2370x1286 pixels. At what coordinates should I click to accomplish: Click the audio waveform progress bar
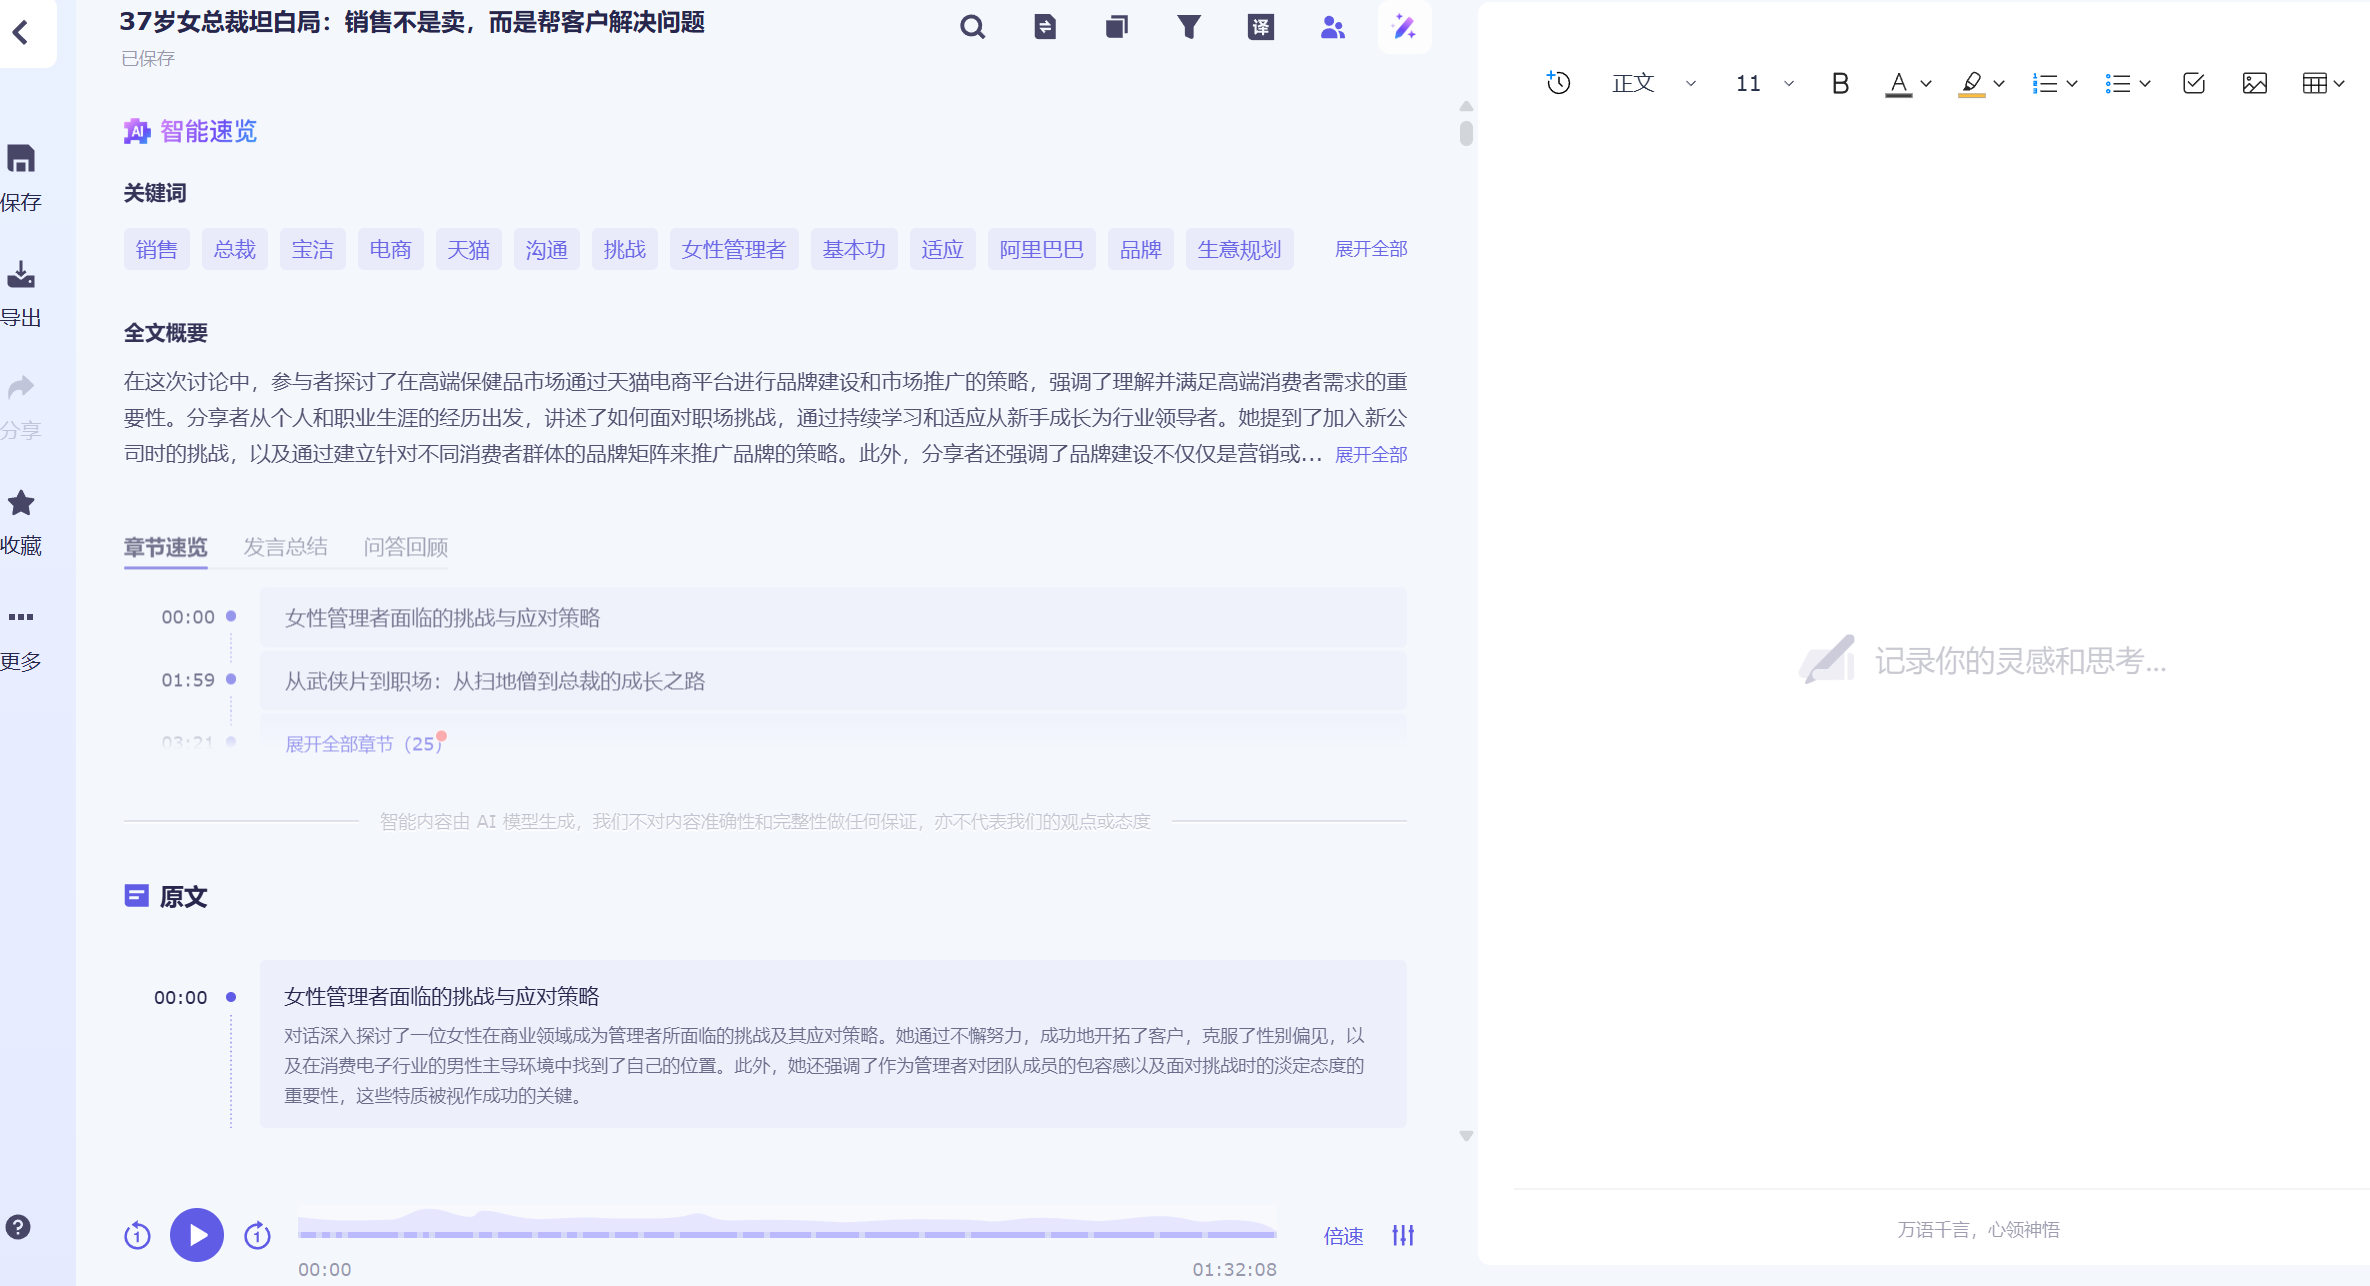pyautogui.click(x=786, y=1229)
